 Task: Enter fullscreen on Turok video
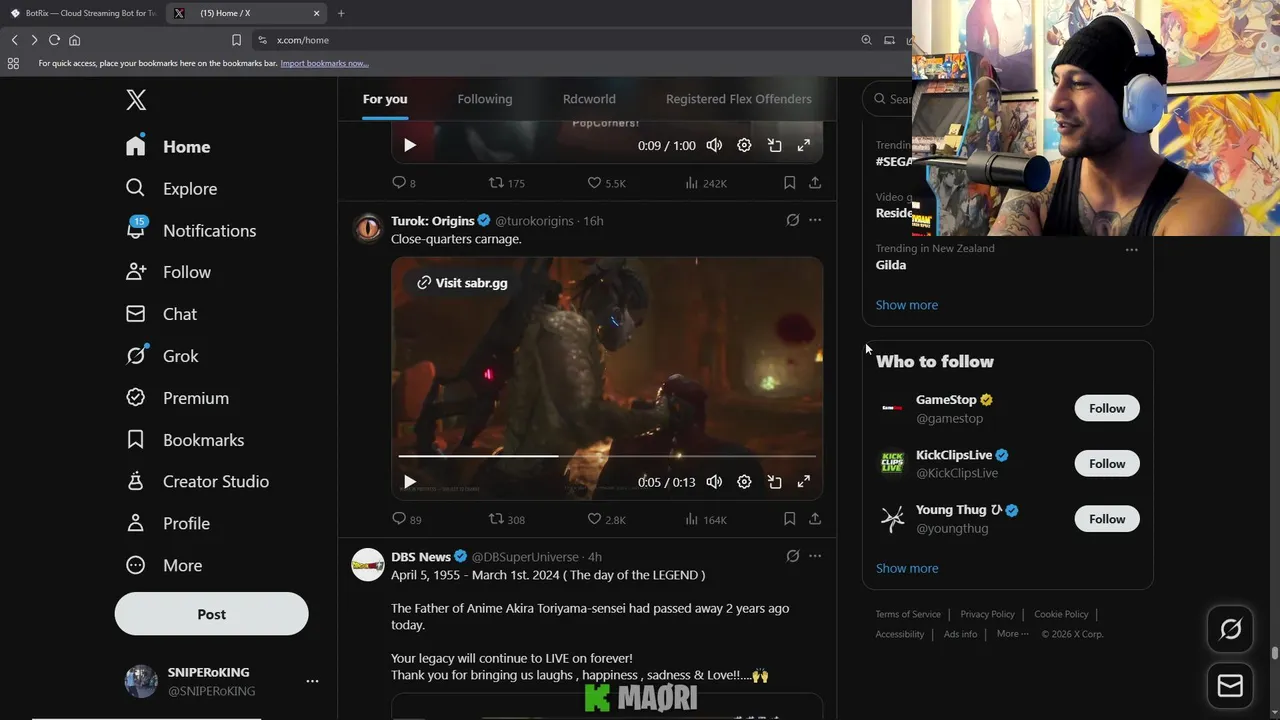pos(803,482)
